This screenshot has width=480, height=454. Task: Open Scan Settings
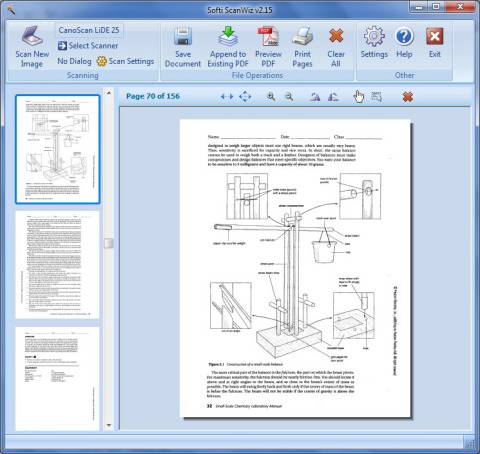(x=125, y=61)
